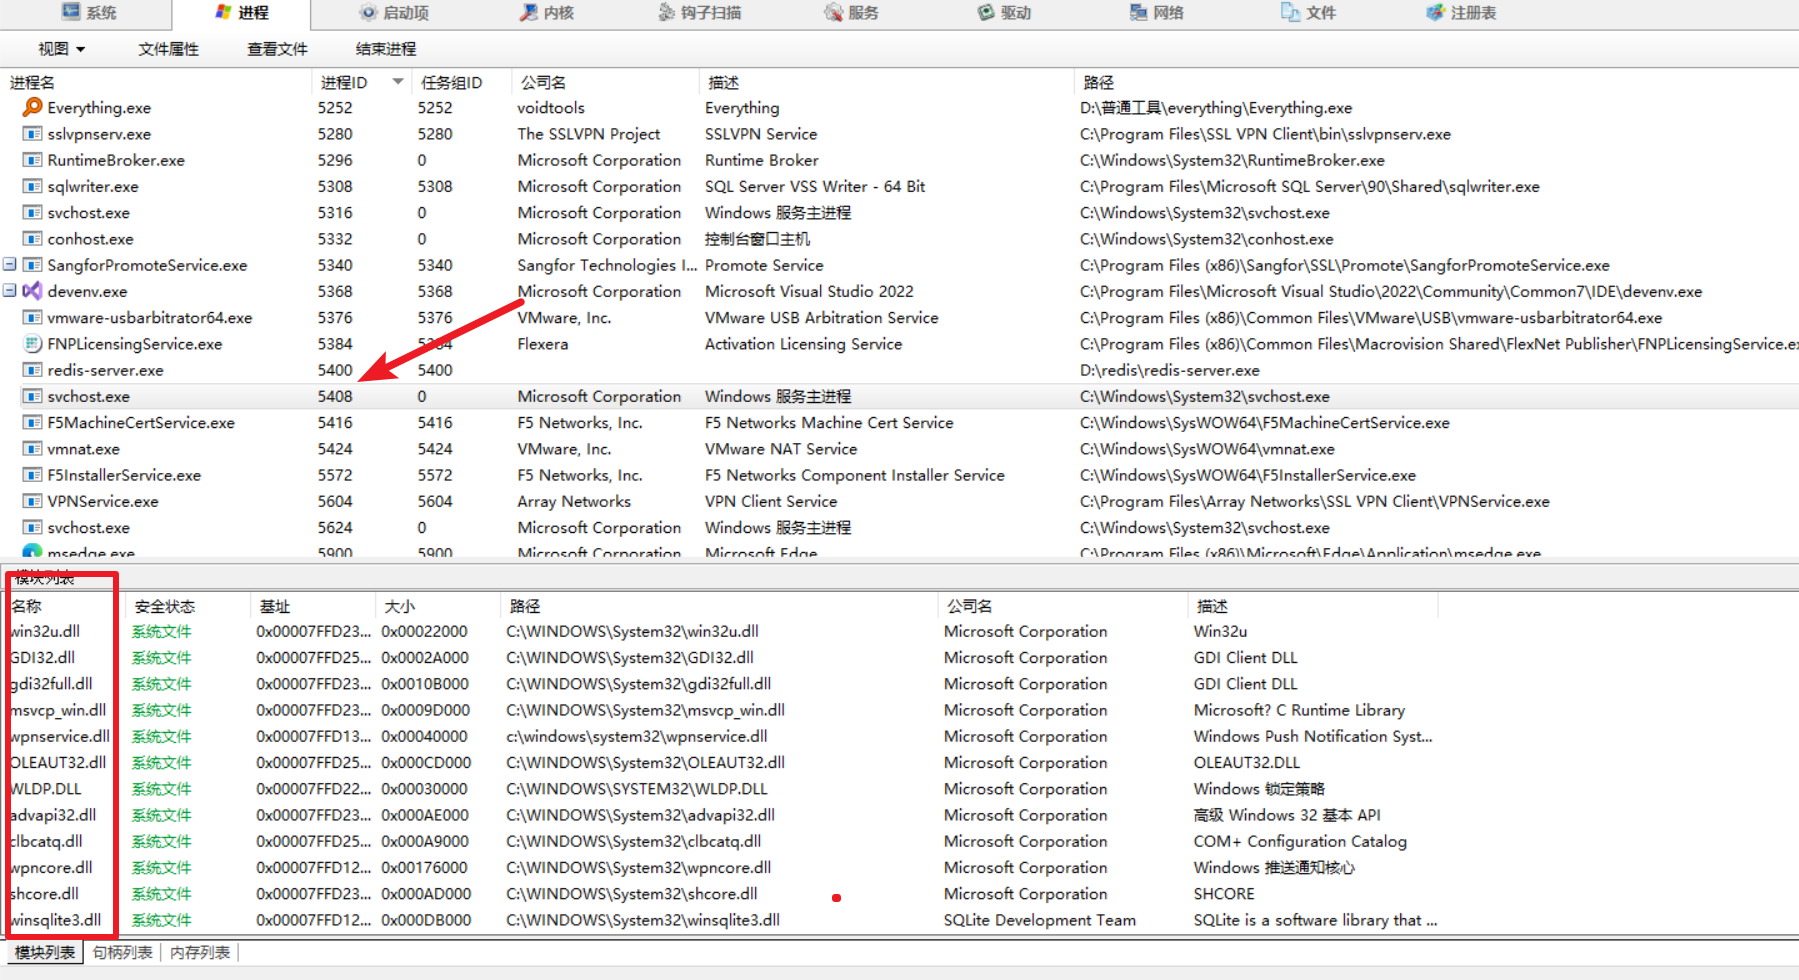Viewport: 1799px width, 980px height.
Task: Sort modules by 安全状态 column header
Action: 187,606
